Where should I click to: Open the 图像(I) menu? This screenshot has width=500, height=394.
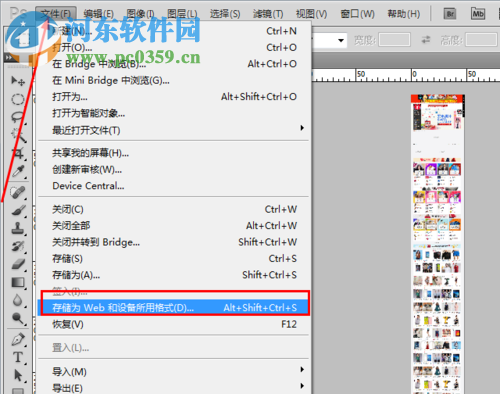pos(140,14)
